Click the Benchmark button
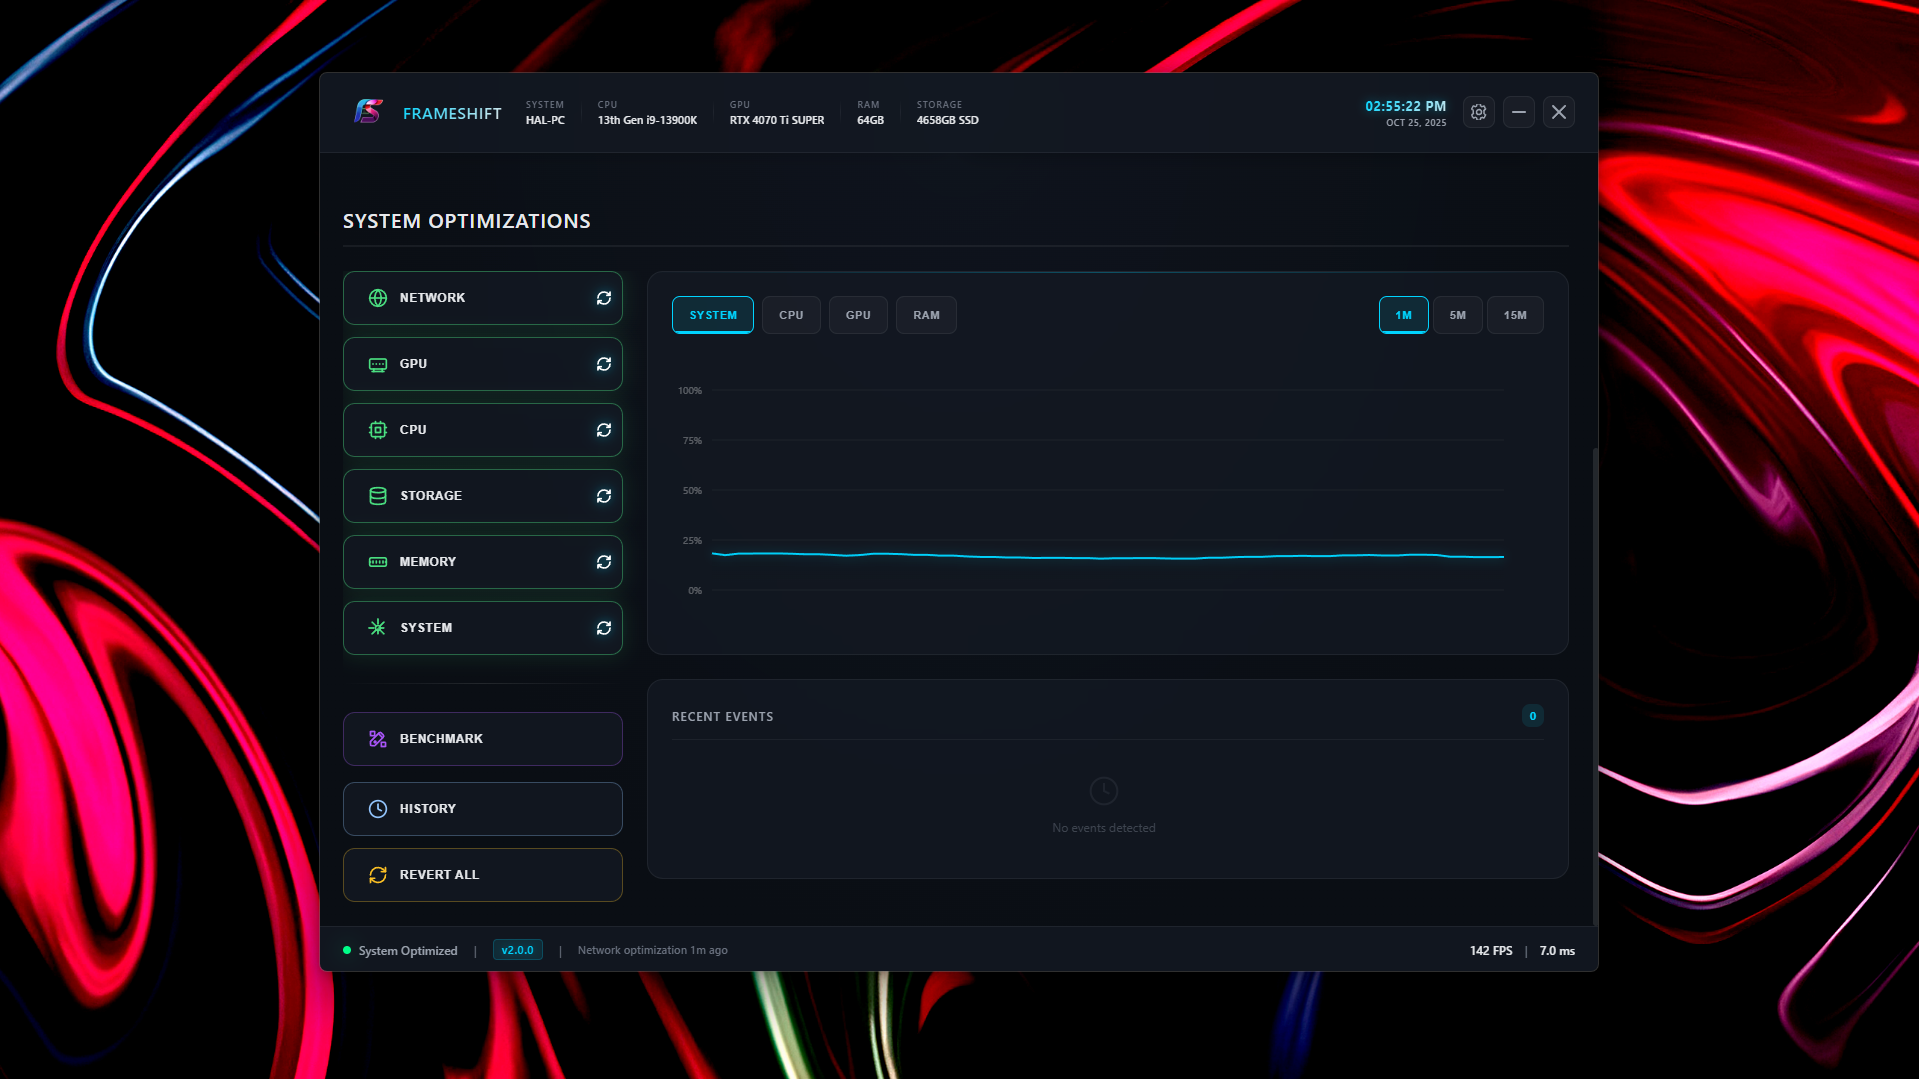1919x1079 pixels. (x=482, y=738)
